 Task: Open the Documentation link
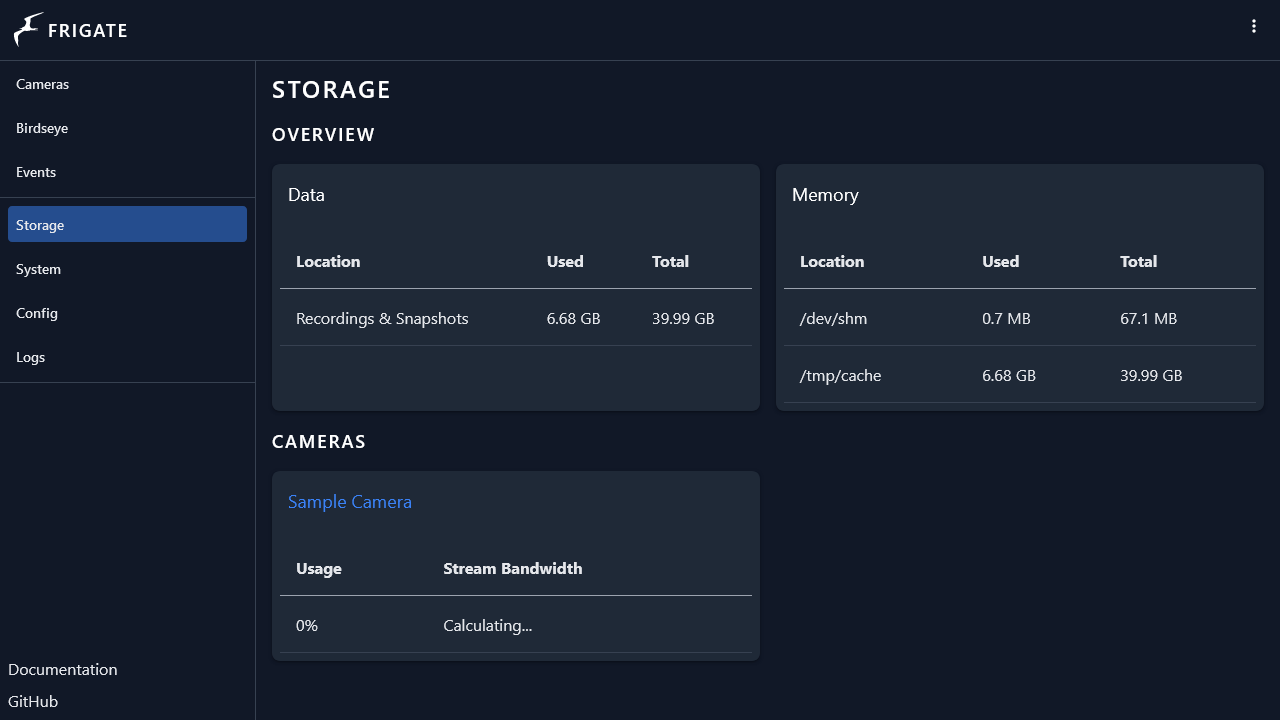pyautogui.click(x=63, y=670)
